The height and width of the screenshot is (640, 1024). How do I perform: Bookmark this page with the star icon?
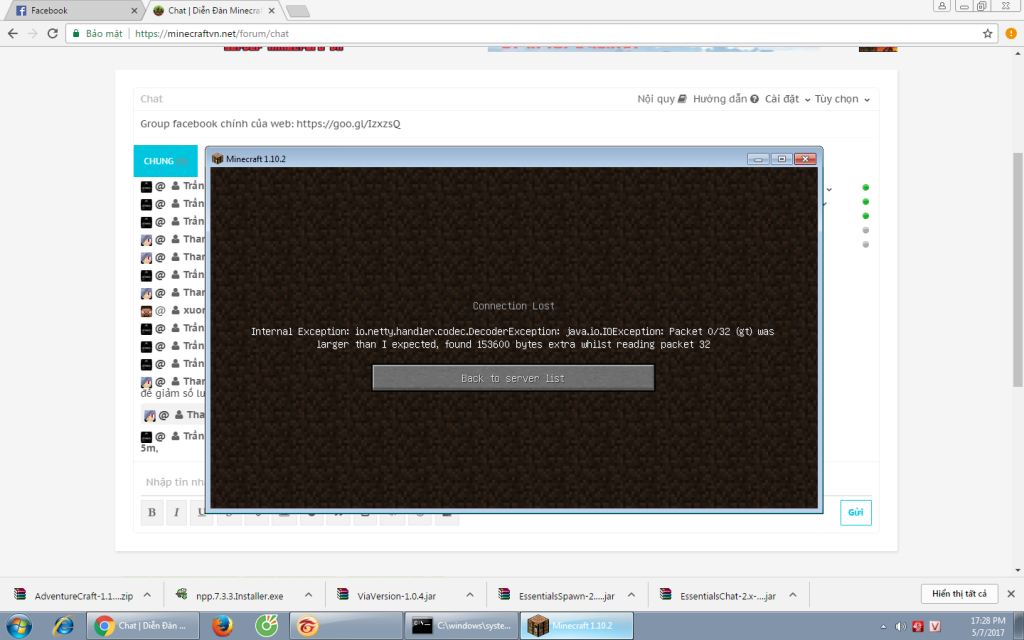coord(987,33)
